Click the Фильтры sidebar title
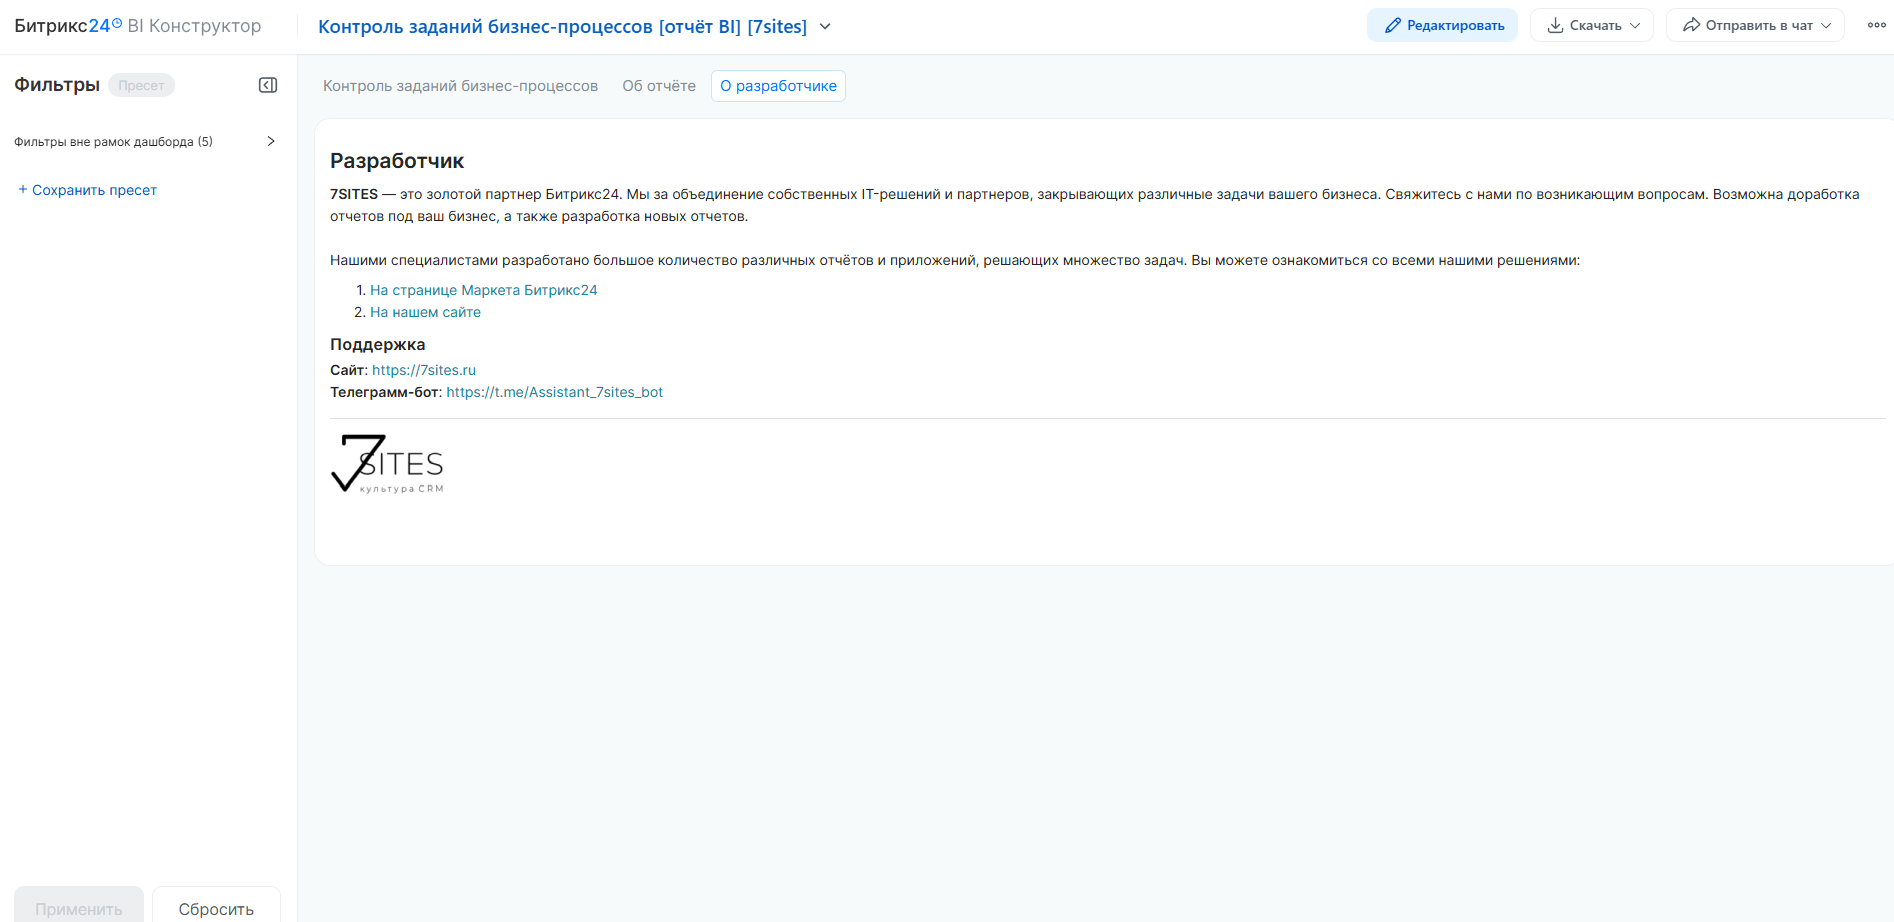1894x922 pixels. point(57,85)
